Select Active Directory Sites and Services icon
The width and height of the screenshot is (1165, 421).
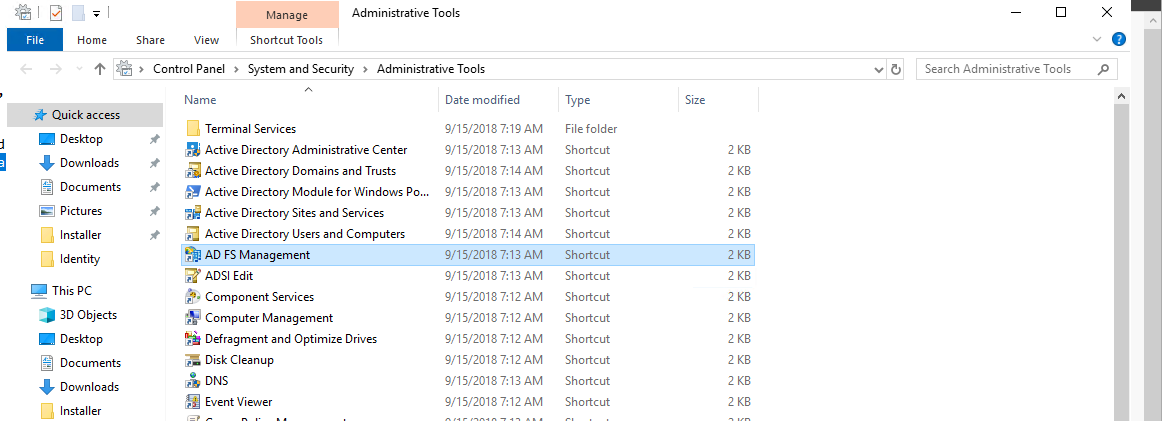tap(193, 212)
